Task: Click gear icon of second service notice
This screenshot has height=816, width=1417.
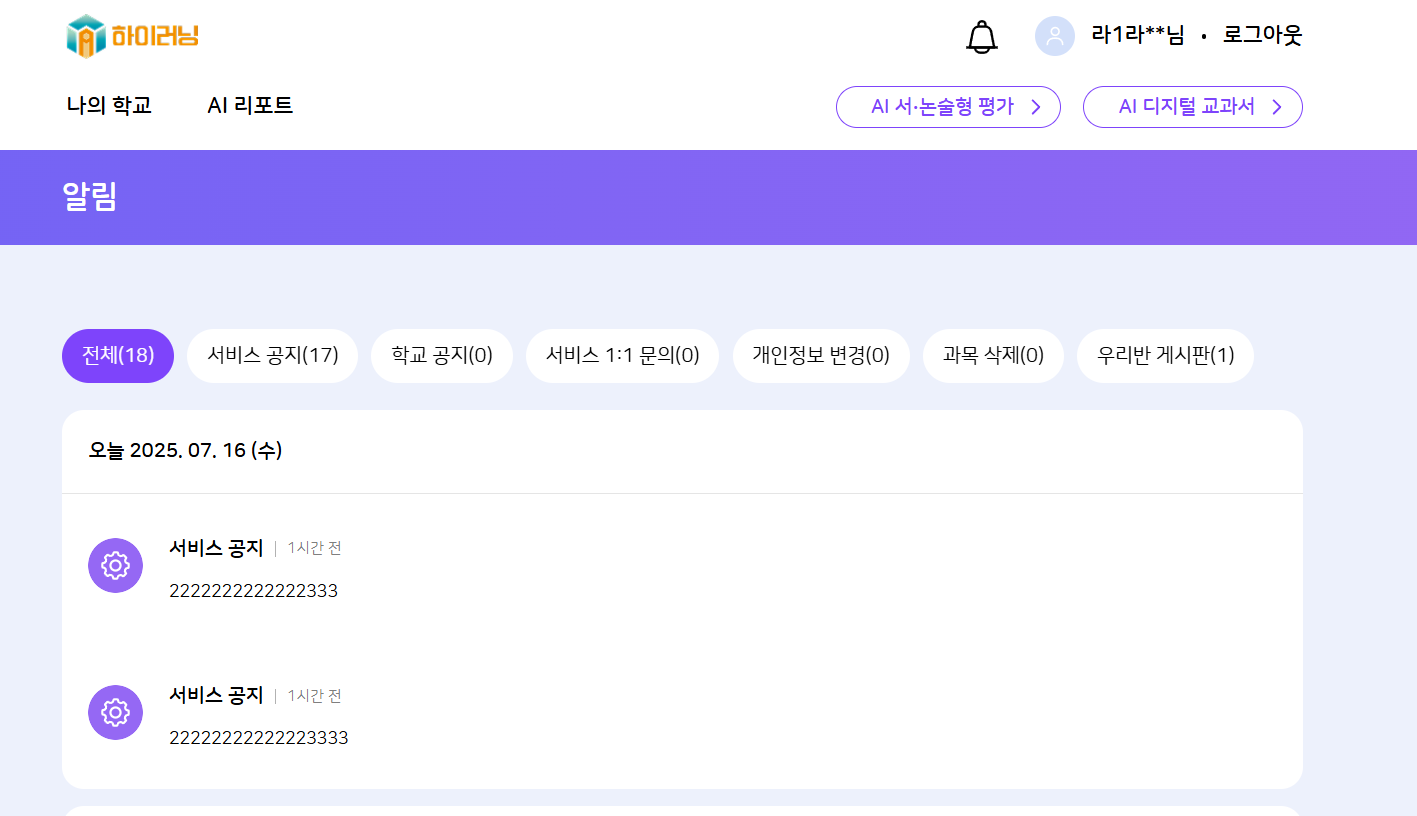Action: [x=115, y=713]
